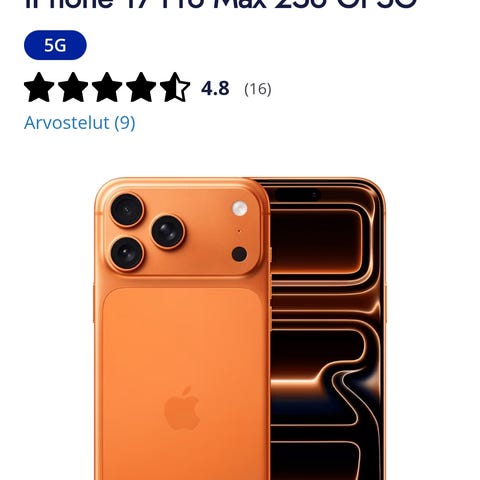The width and height of the screenshot is (480, 480).
Task: Click the tiny microphone dot on the camera plateau
Action: click(239, 230)
